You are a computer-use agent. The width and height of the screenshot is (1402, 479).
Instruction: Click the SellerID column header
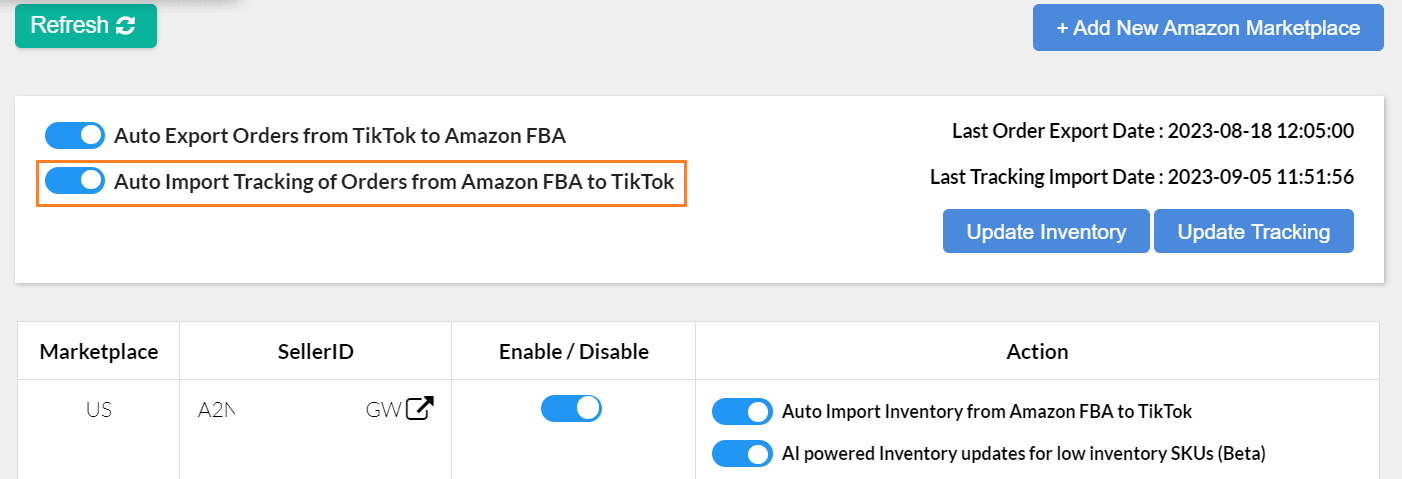pyautogui.click(x=316, y=351)
